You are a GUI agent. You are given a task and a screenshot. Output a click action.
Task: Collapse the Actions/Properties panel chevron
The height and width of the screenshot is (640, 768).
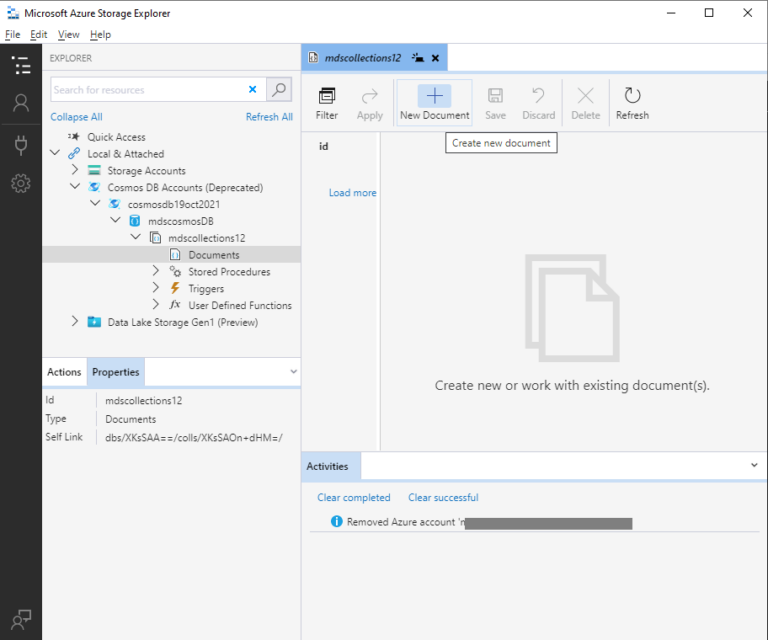[x=293, y=372]
